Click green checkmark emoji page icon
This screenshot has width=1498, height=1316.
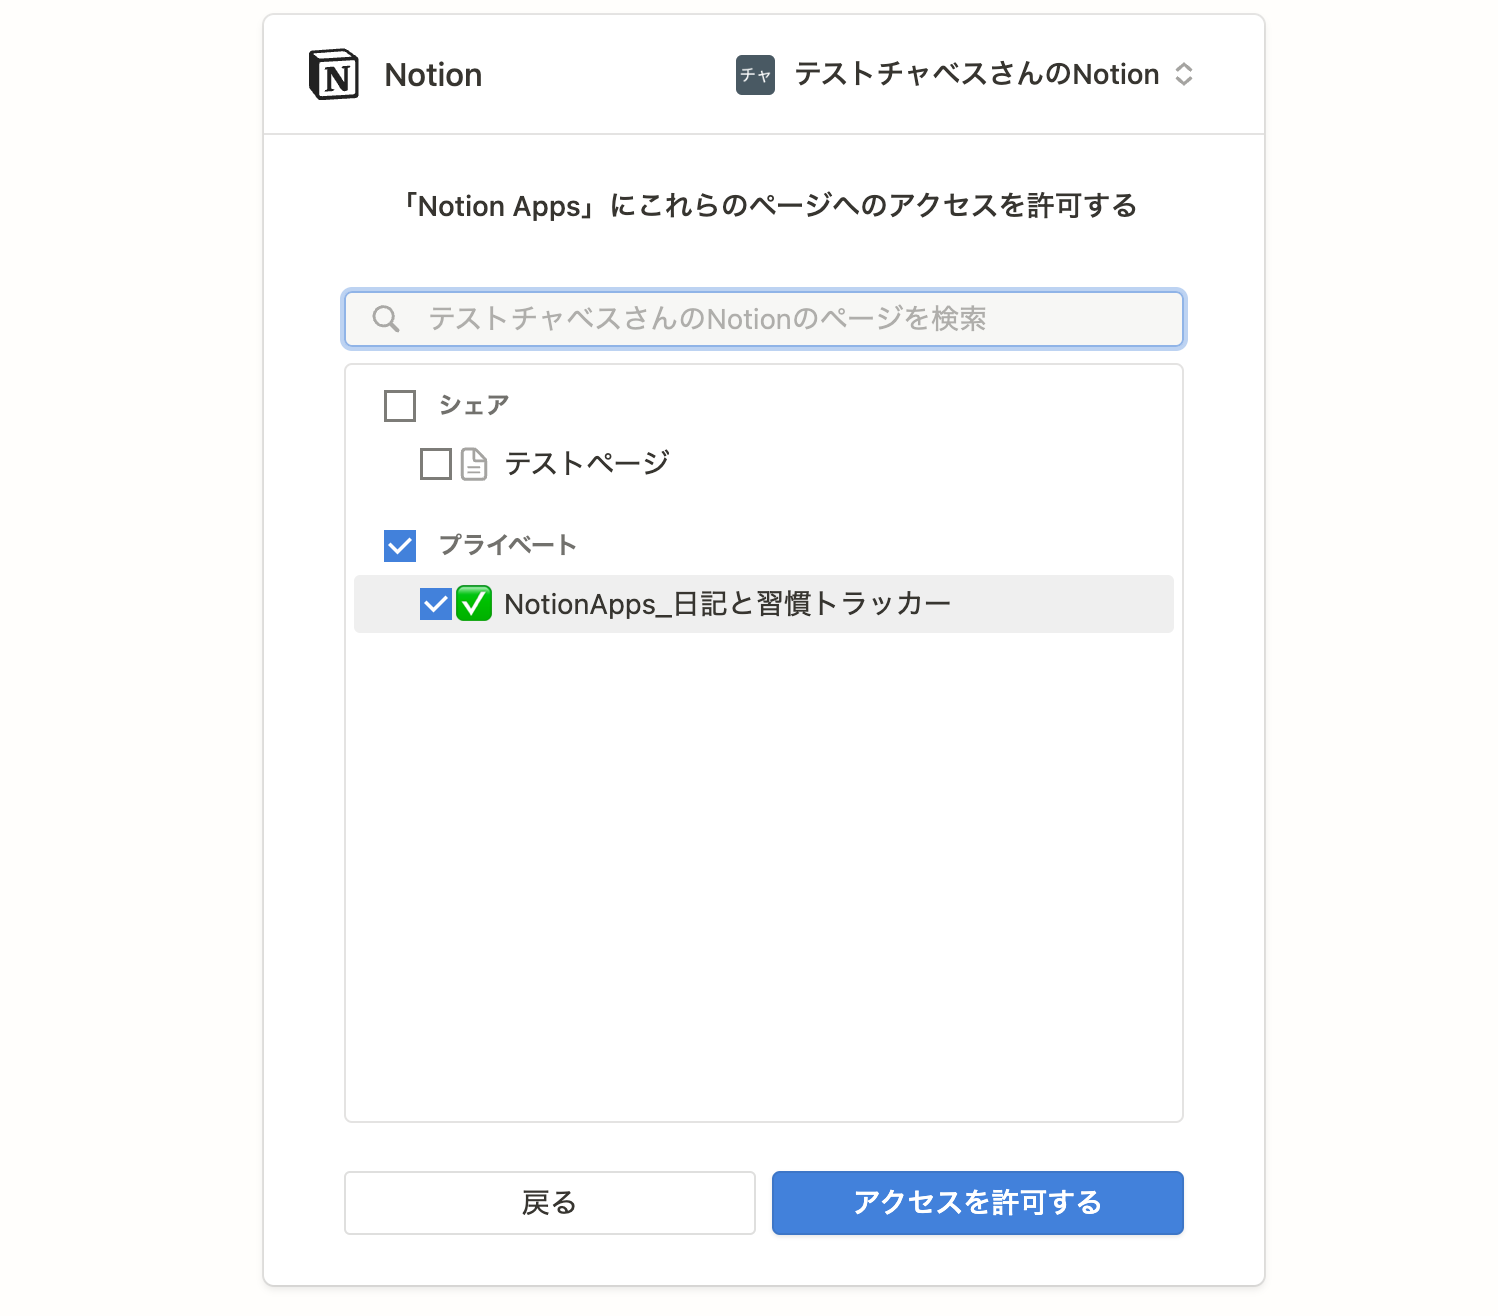tap(474, 604)
